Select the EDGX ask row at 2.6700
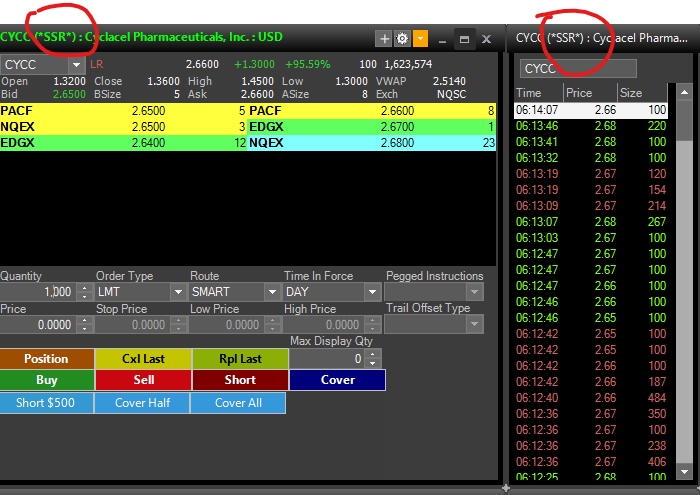The image size is (700, 495). [x=371, y=127]
